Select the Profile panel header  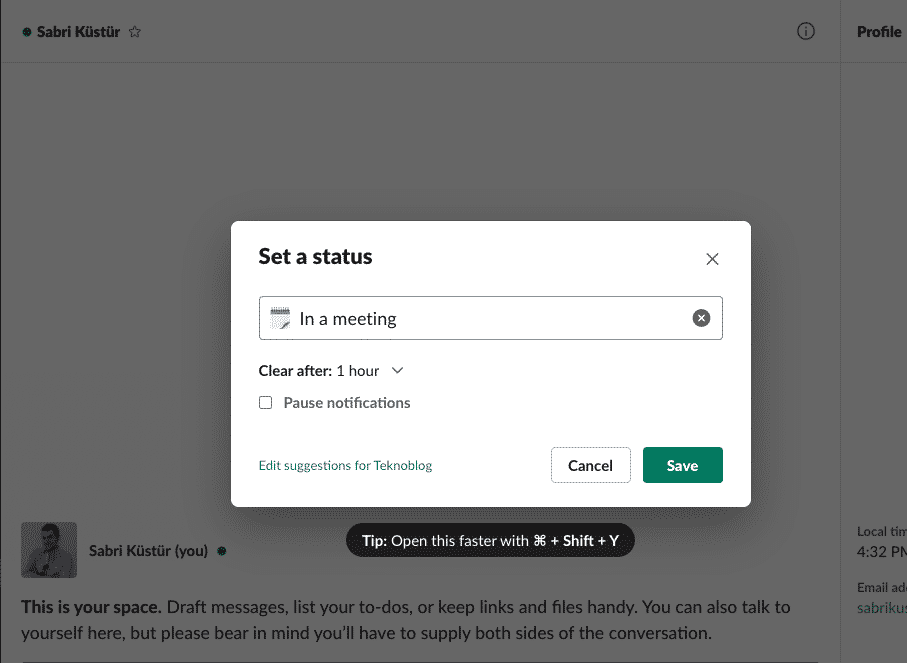tap(879, 32)
